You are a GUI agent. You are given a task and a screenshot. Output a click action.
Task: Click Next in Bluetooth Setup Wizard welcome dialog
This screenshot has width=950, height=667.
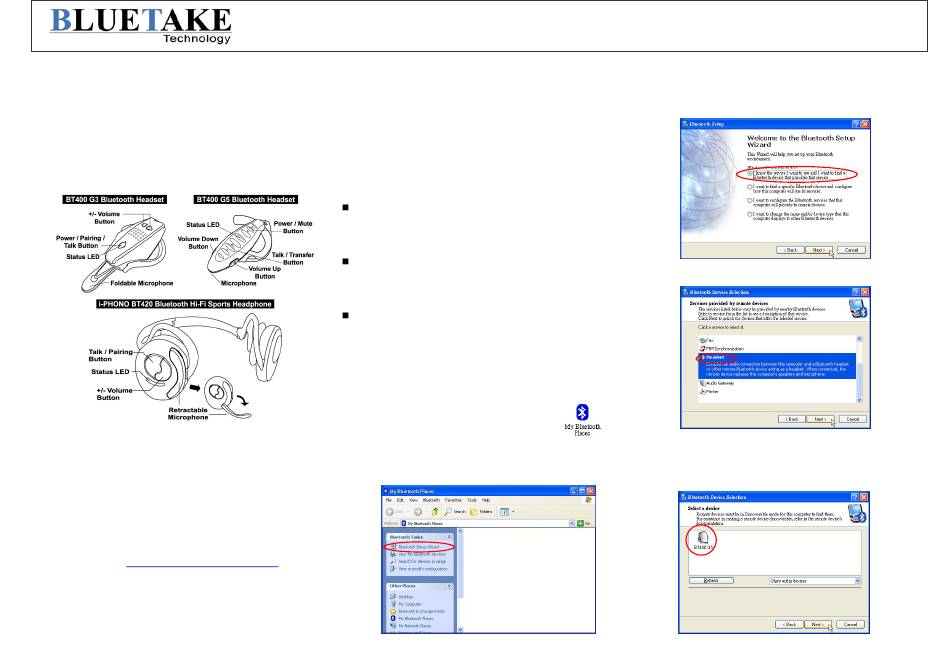point(819,250)
